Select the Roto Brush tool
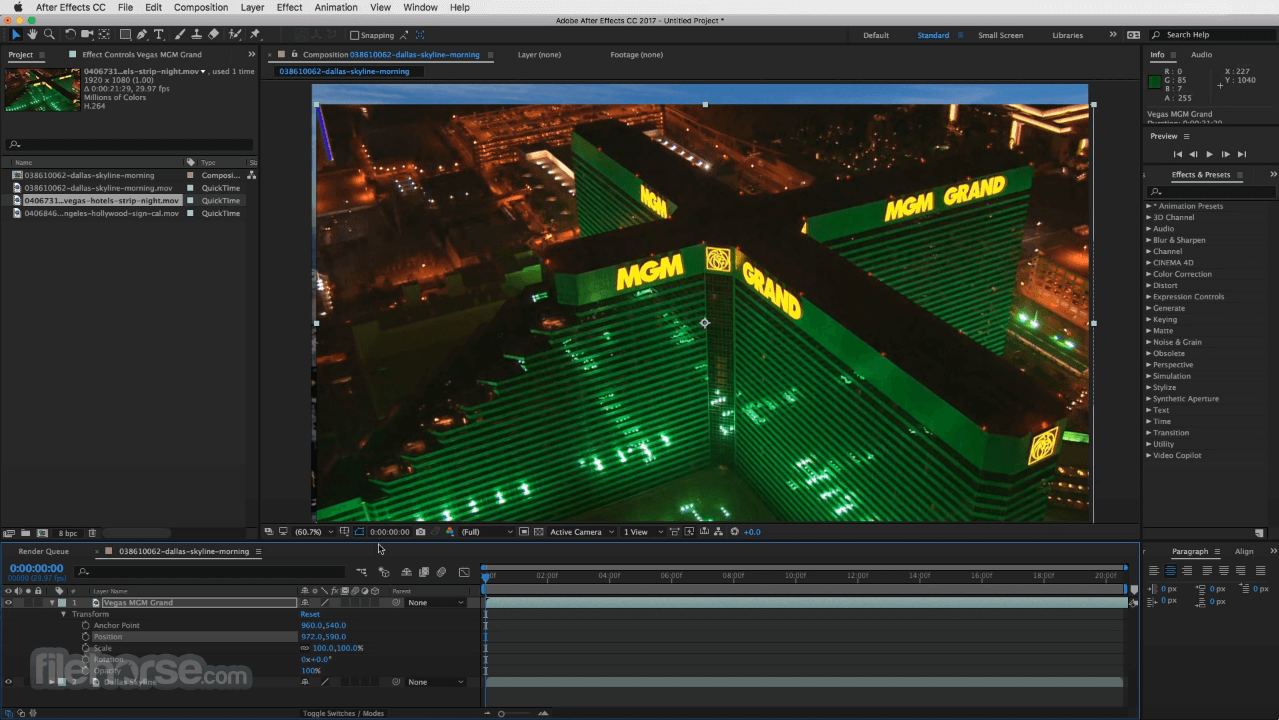This screenshot has height=720, width=1279. pyautogui.click(x=234, y=35)
